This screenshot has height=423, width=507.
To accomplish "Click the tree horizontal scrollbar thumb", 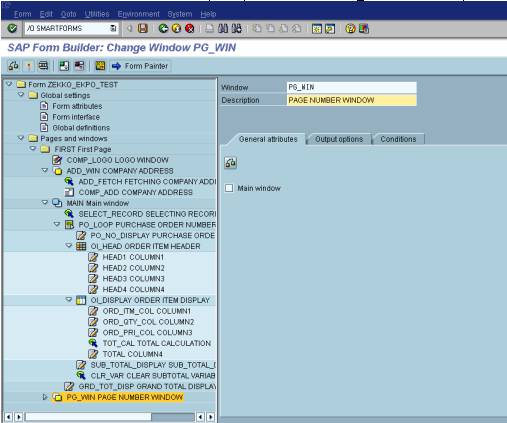I will (x=88, y=417).
